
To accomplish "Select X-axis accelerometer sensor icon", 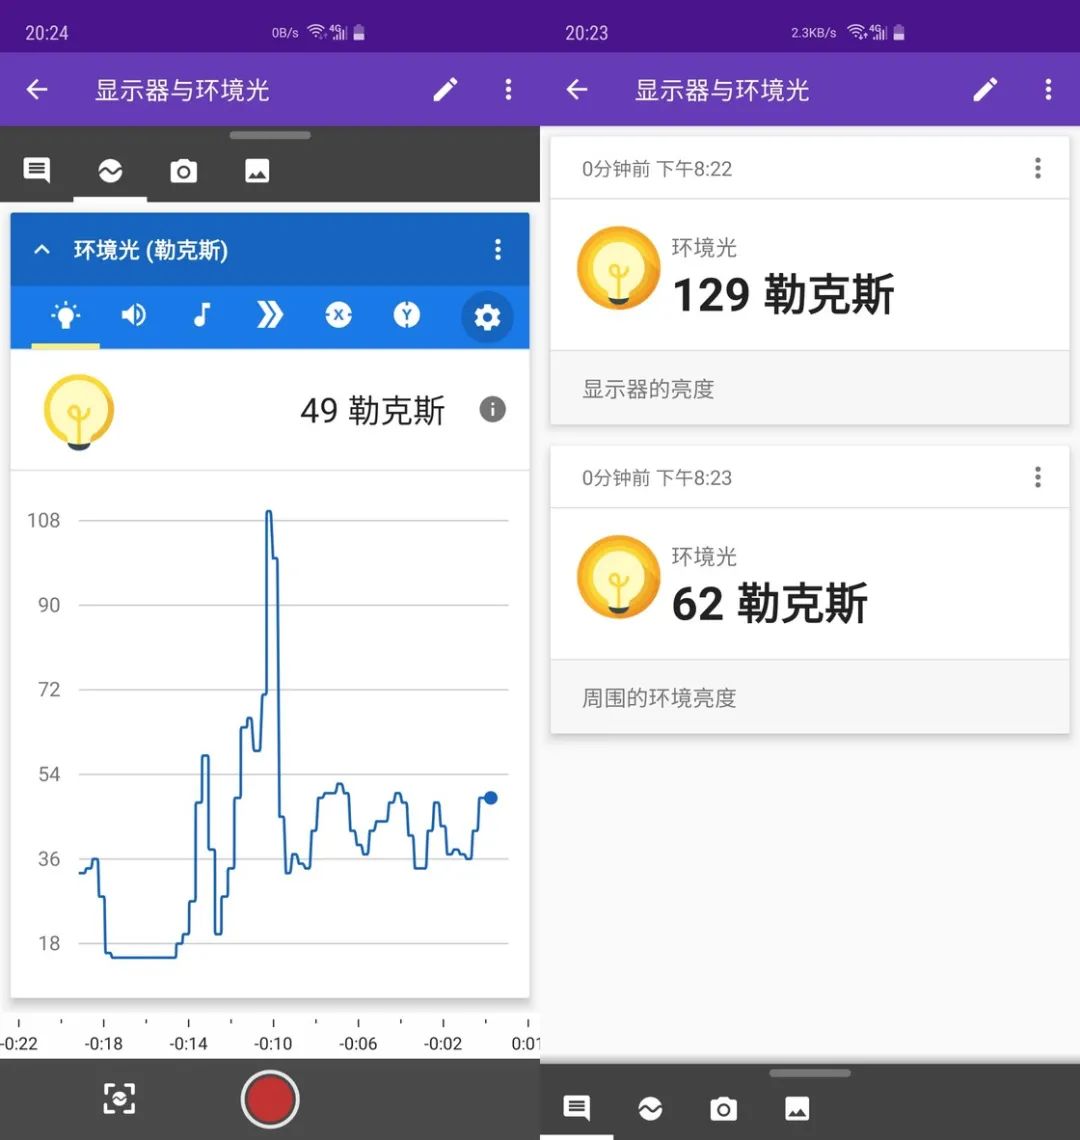I will pos(338,316).
